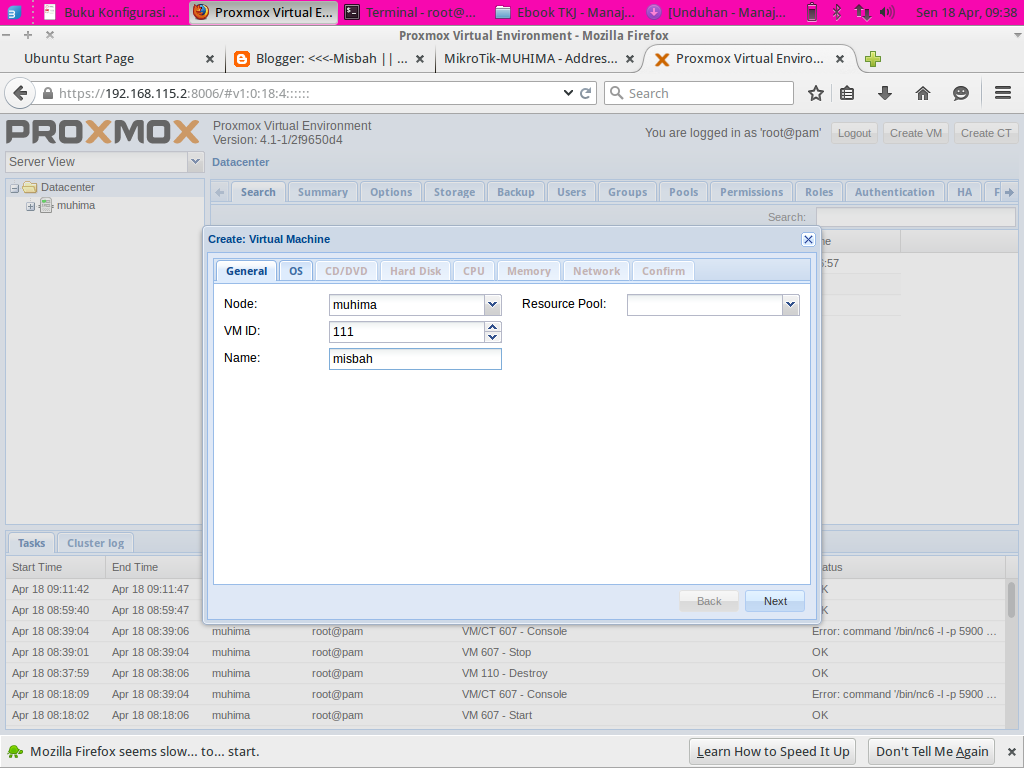Viewport: 1024px width, 768px height.
Task: Open the bookmarks list icon
Action: pyautogui.click(x=847, y=93)
